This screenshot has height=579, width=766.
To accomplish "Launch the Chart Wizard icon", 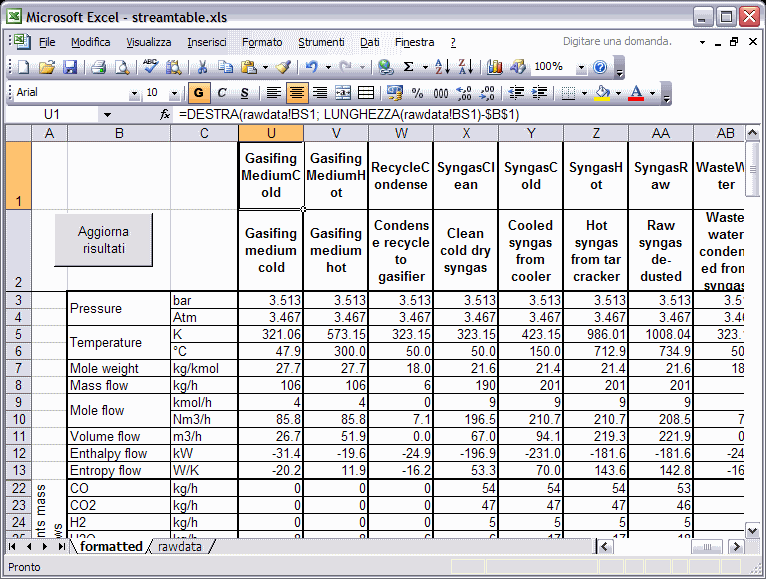I will coord(496,67).
